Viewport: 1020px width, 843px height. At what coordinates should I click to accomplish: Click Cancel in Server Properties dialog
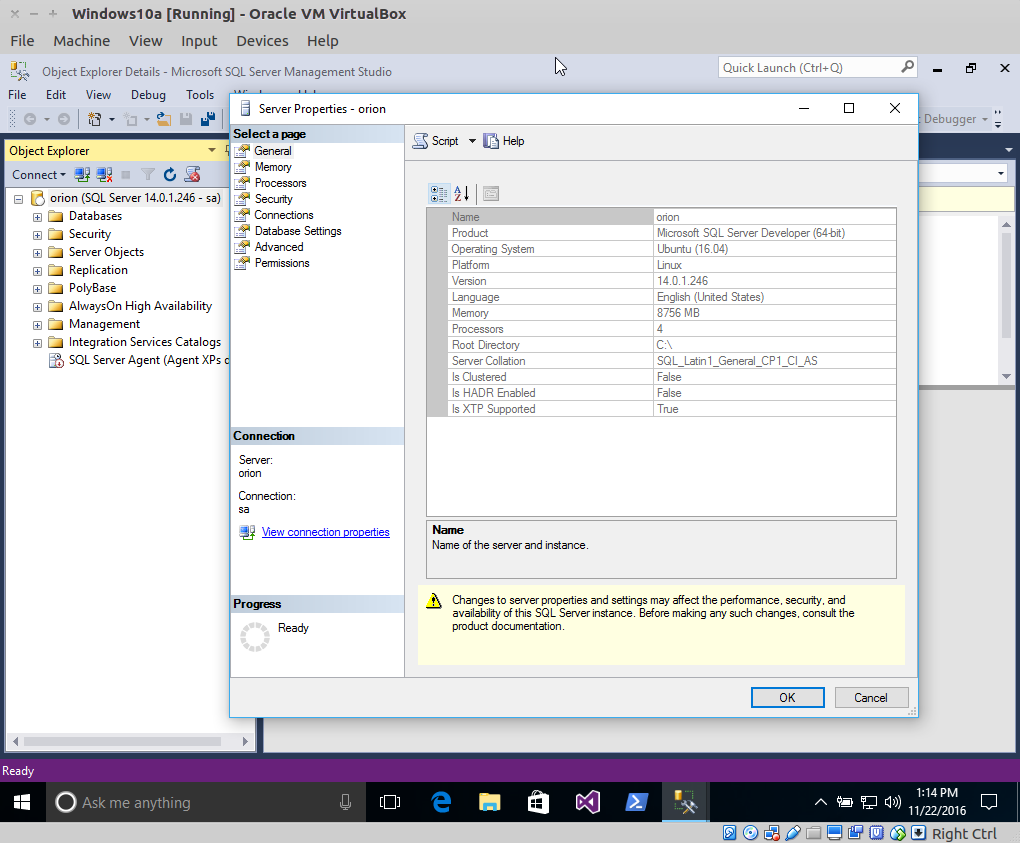(871, 697)
